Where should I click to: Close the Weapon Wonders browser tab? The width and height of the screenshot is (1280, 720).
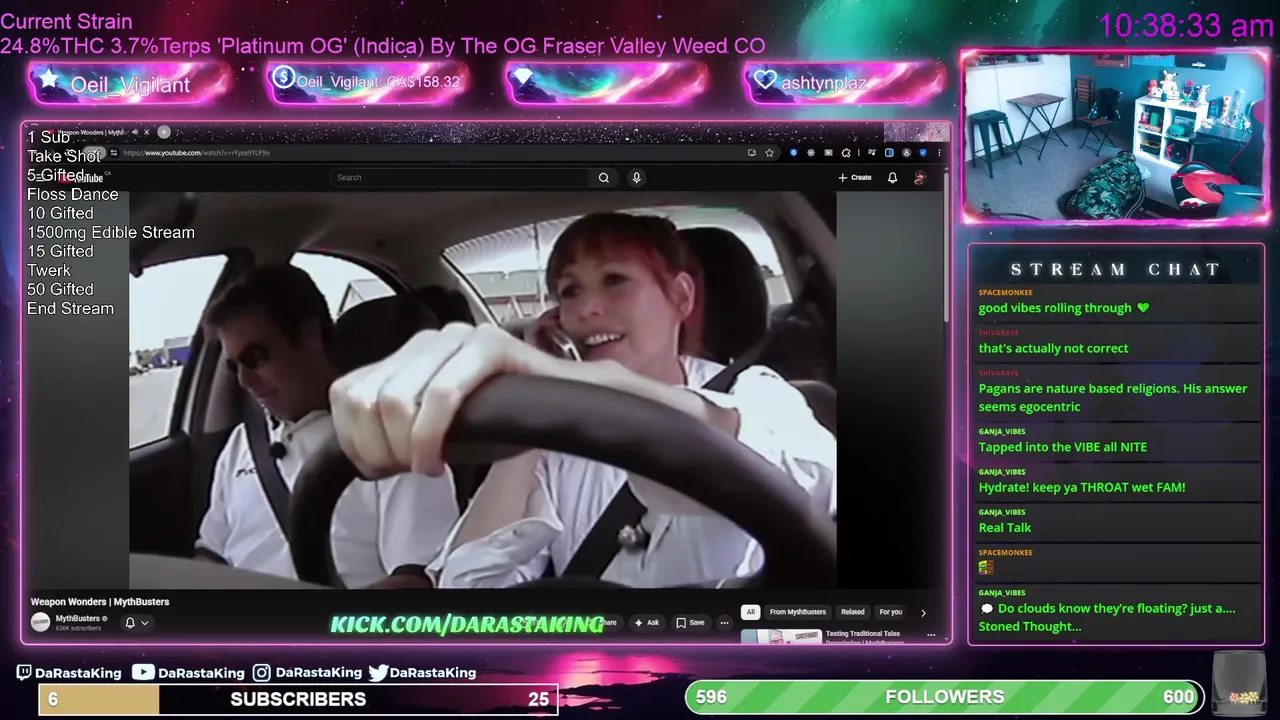coord(146,132)
